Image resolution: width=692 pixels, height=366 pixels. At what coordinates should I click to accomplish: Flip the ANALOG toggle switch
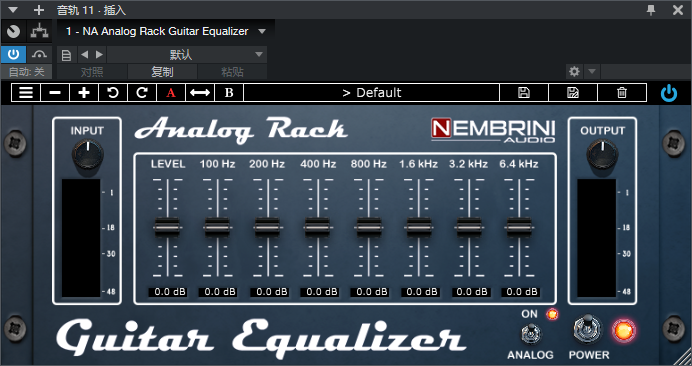(x=530, y=334)
